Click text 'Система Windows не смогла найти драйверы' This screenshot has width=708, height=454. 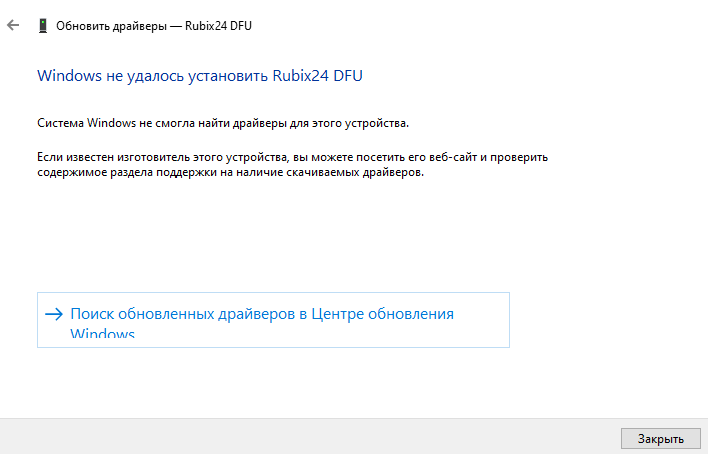click(x=162, y=123)
